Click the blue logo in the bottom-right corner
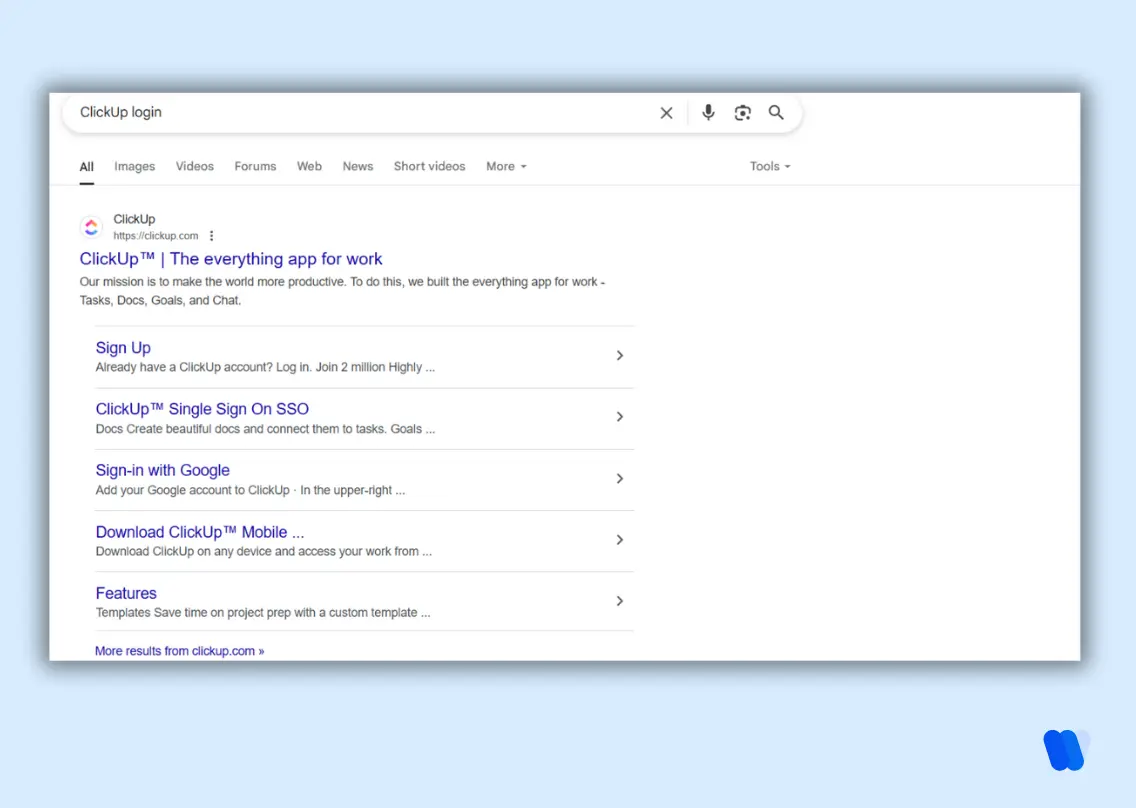This screenshot has width=1136, height=808. click(1065, 750)
